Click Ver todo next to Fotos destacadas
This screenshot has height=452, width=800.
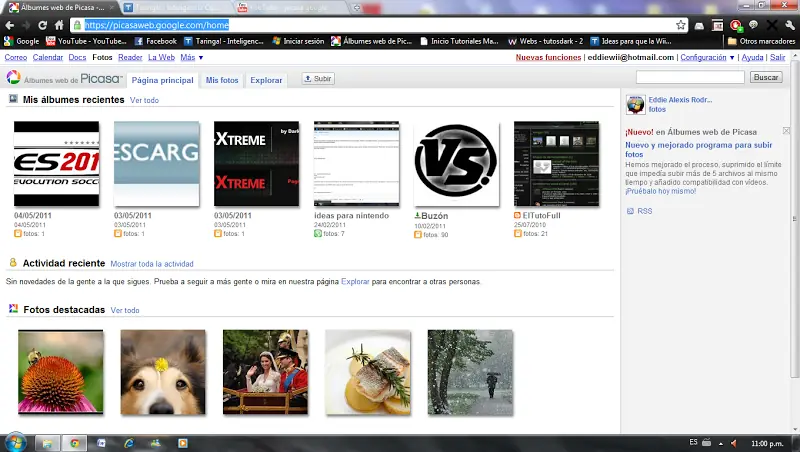click(x=125, y=310)
